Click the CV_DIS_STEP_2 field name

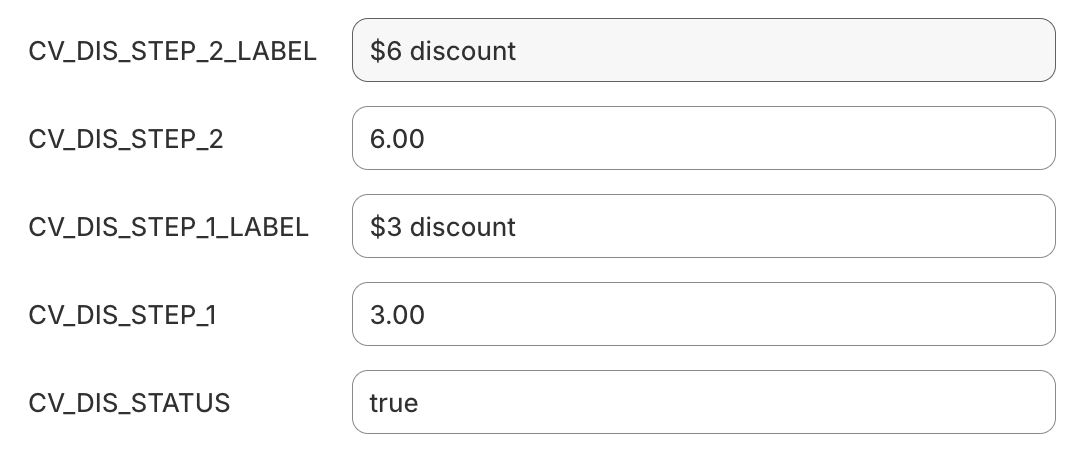(126, 139)
